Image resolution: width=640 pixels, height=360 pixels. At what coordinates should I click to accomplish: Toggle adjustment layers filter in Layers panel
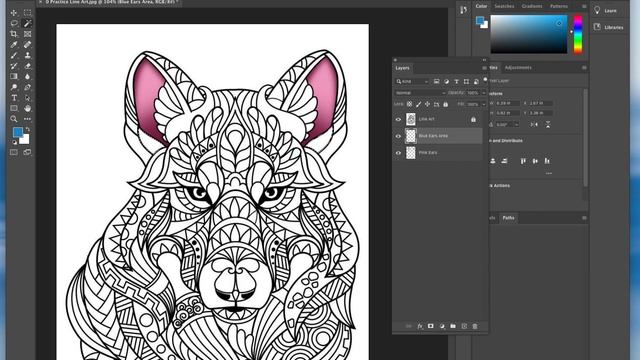[x=446, y=82]
